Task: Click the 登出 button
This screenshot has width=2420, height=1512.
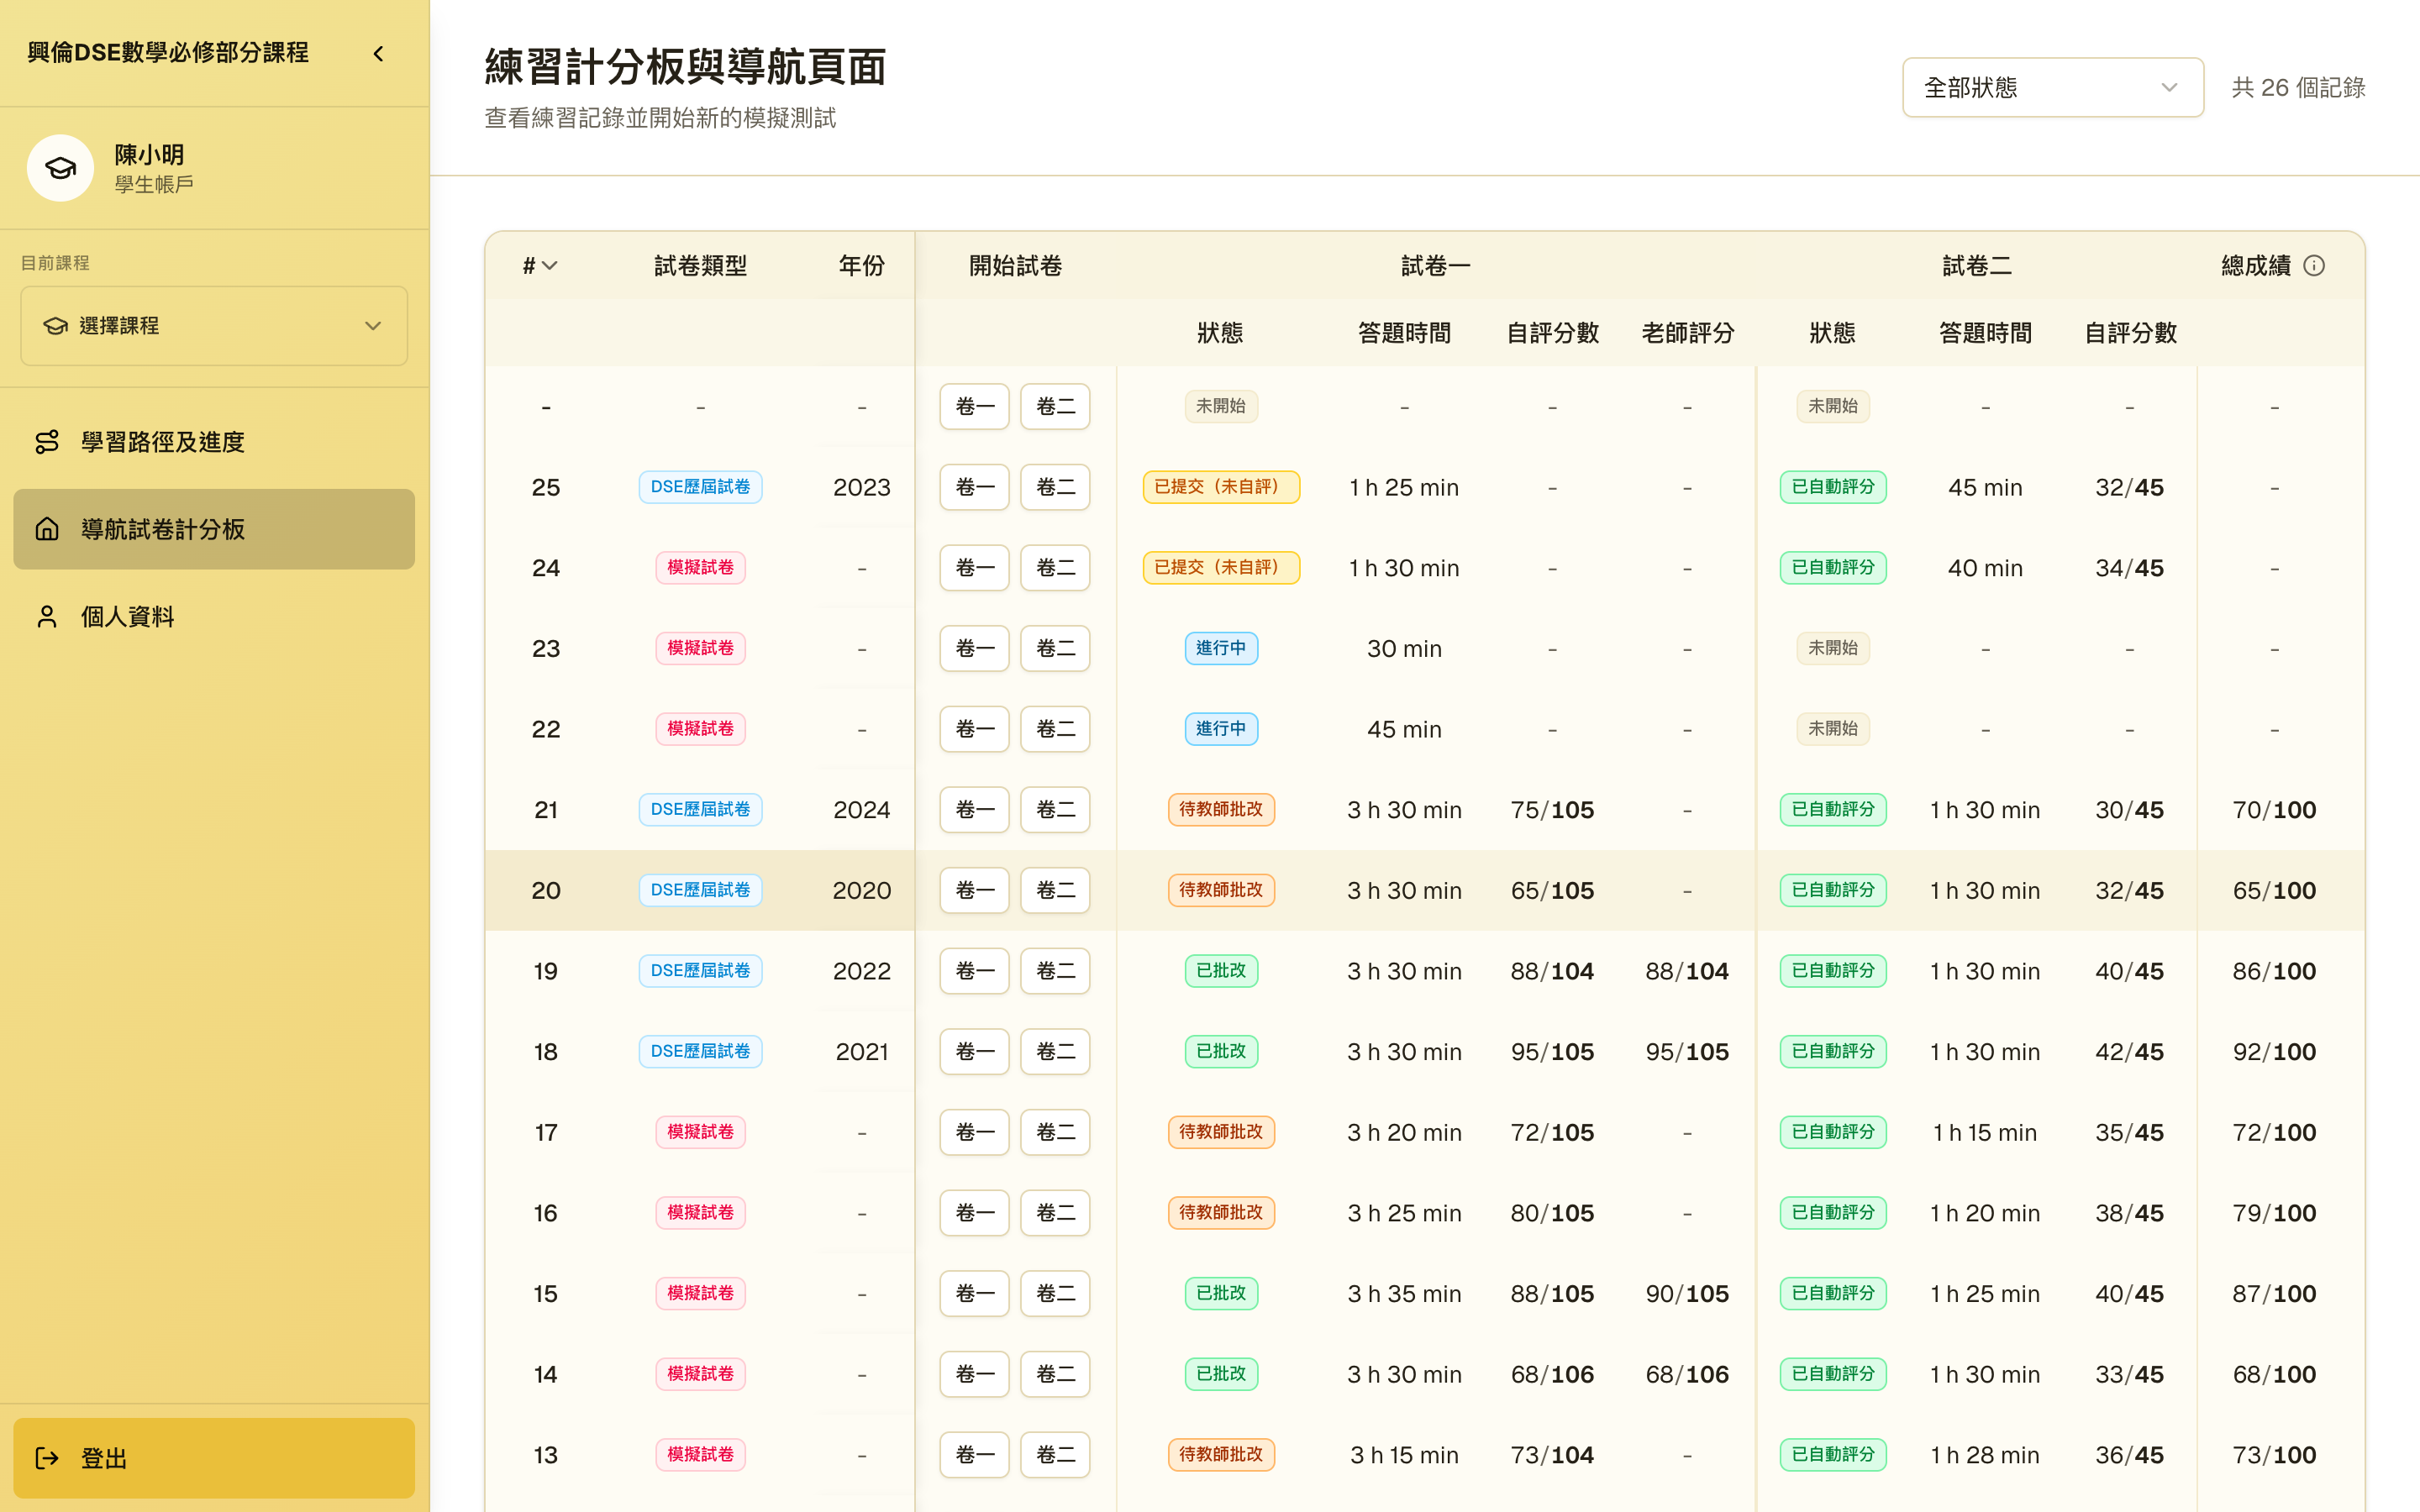Action: tap(214, 1458)
